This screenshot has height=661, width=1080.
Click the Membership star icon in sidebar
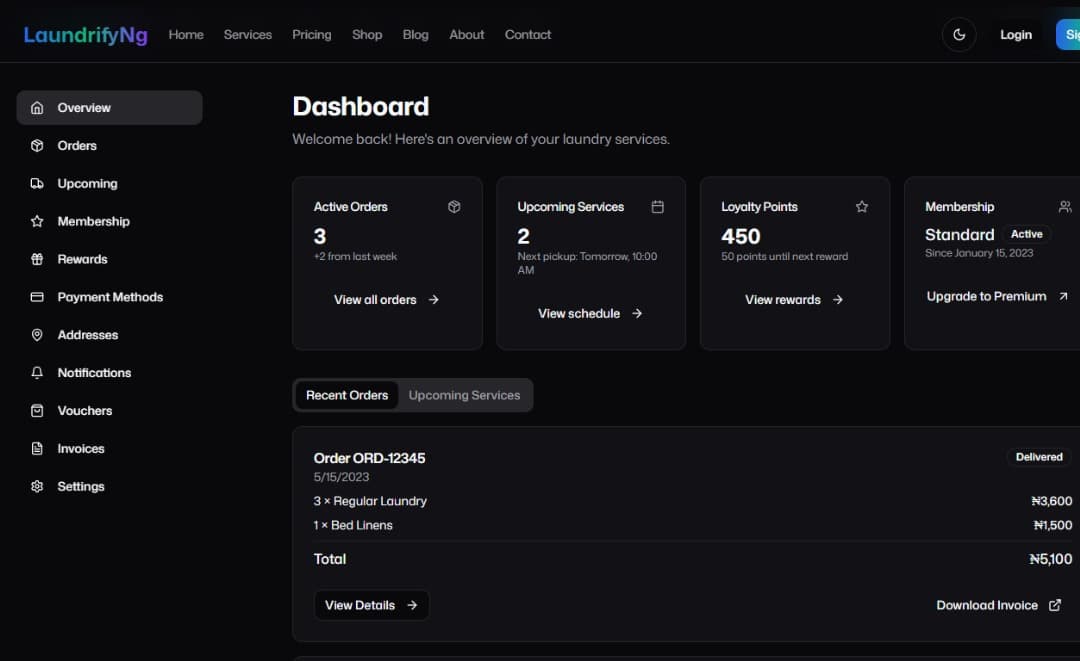tap(37, 222)
